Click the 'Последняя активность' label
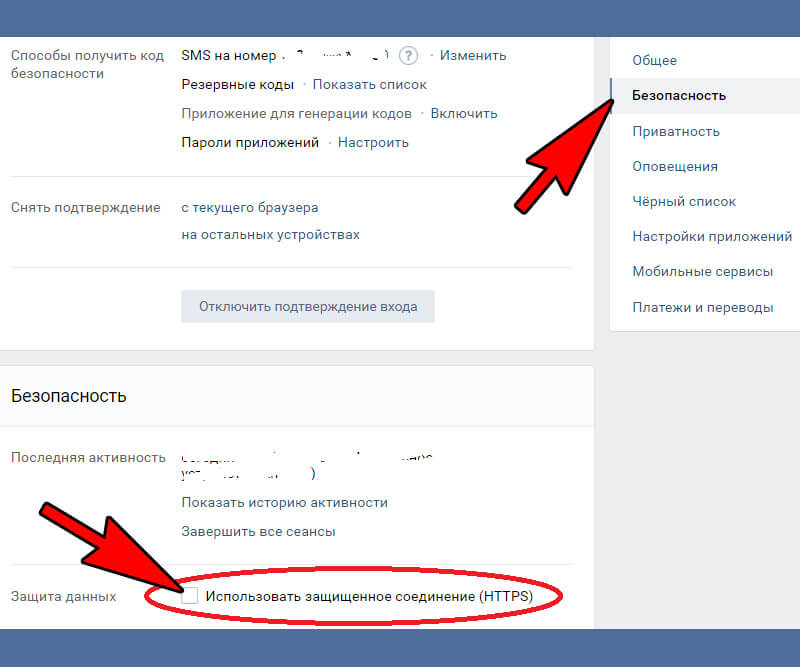800x667 pixels. point(88,457)
